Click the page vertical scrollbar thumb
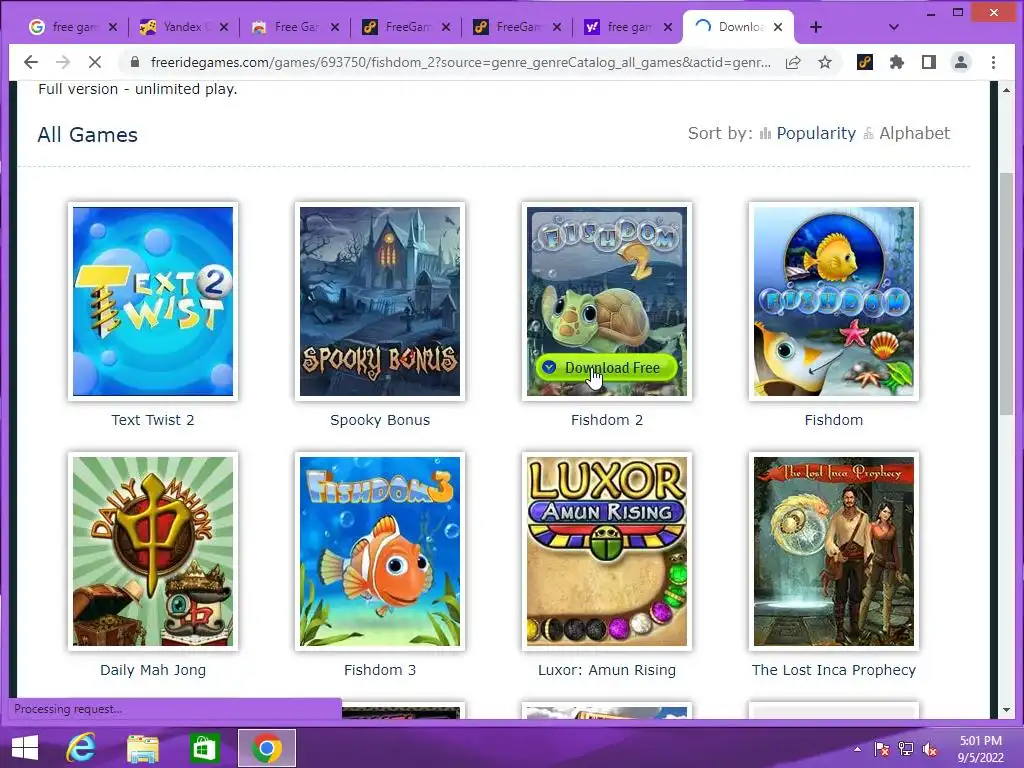 point(1006,293)
